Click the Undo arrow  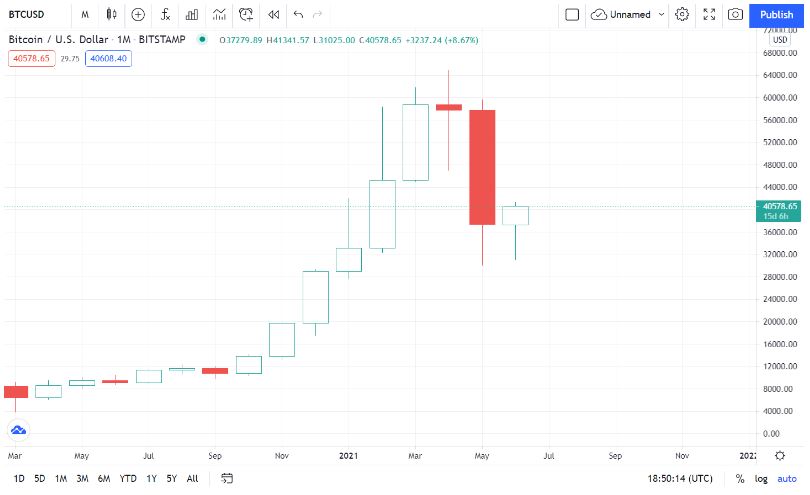coord(298,15)
